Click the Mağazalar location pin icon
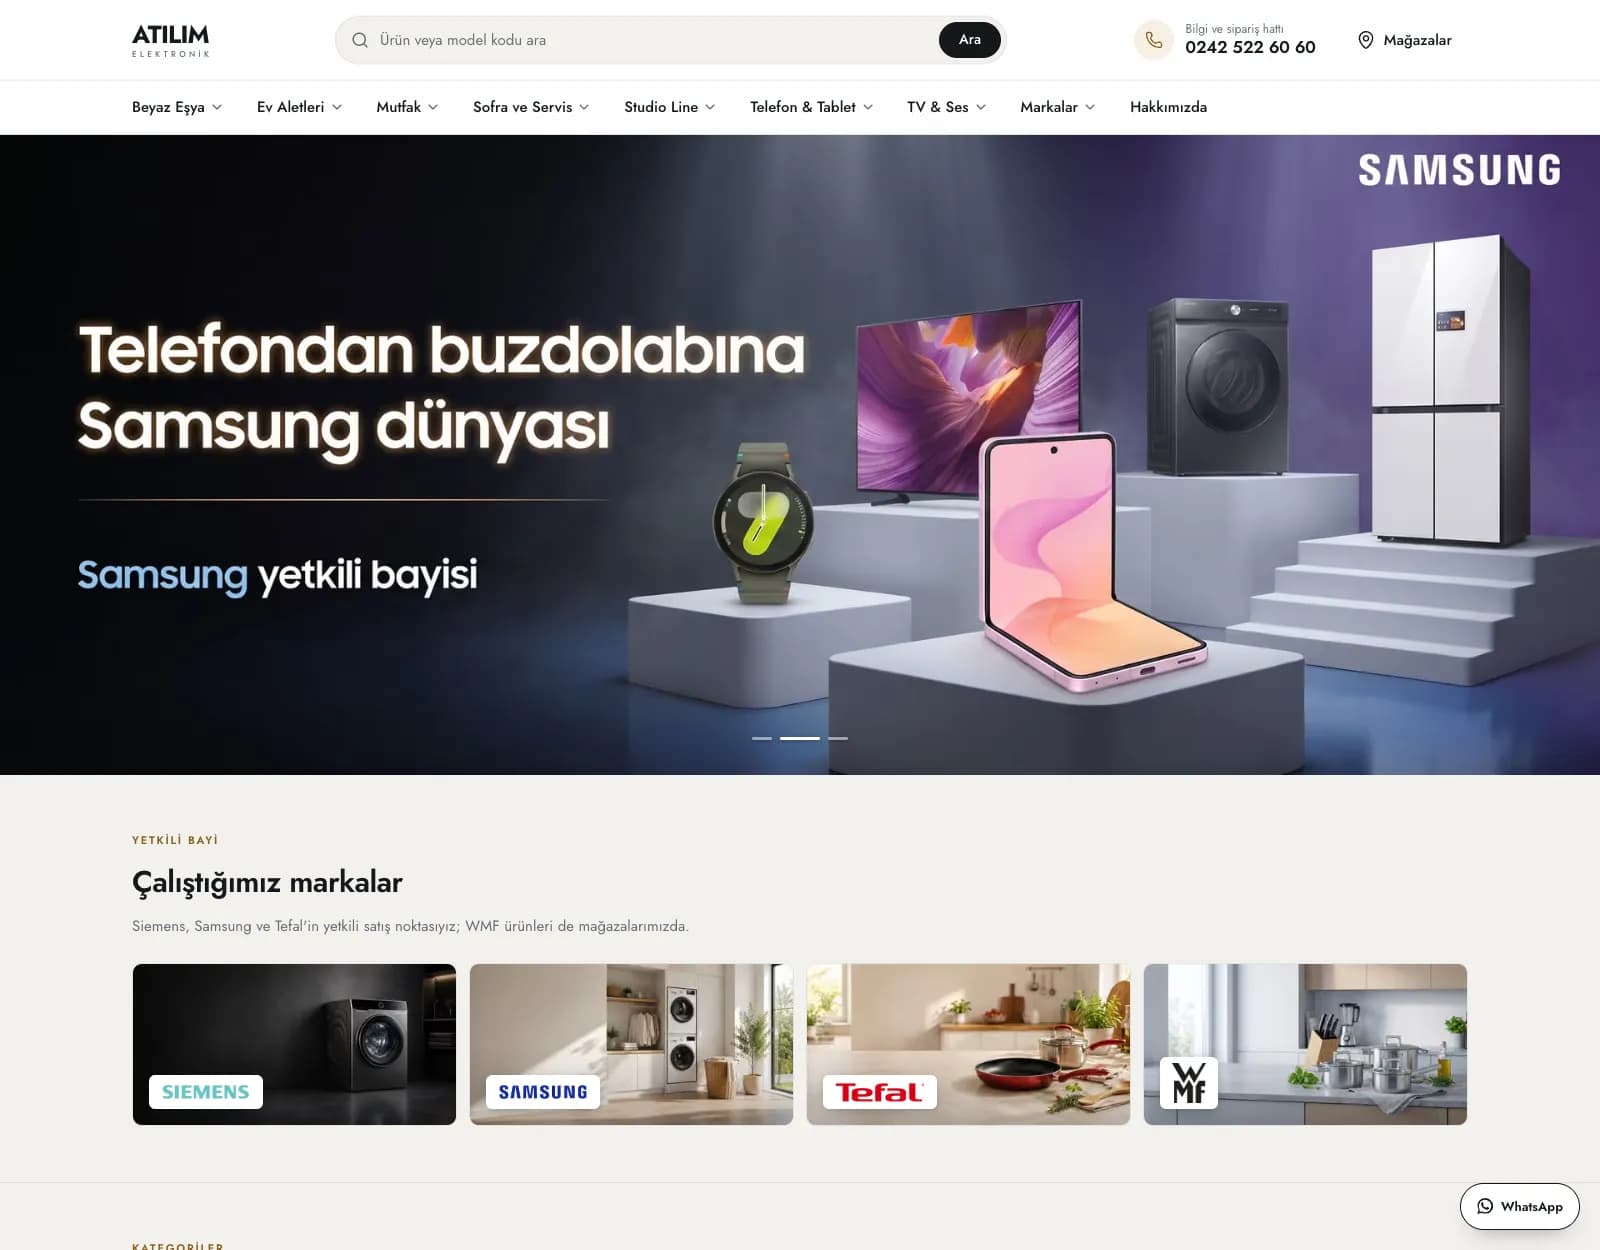The width and height of the screenshot is (1600, 1250). (x=1365, y=40)
